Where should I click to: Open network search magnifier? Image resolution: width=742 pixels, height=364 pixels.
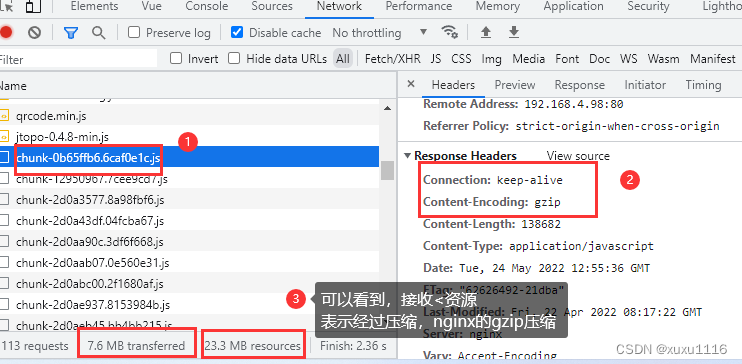click(98, 32)
